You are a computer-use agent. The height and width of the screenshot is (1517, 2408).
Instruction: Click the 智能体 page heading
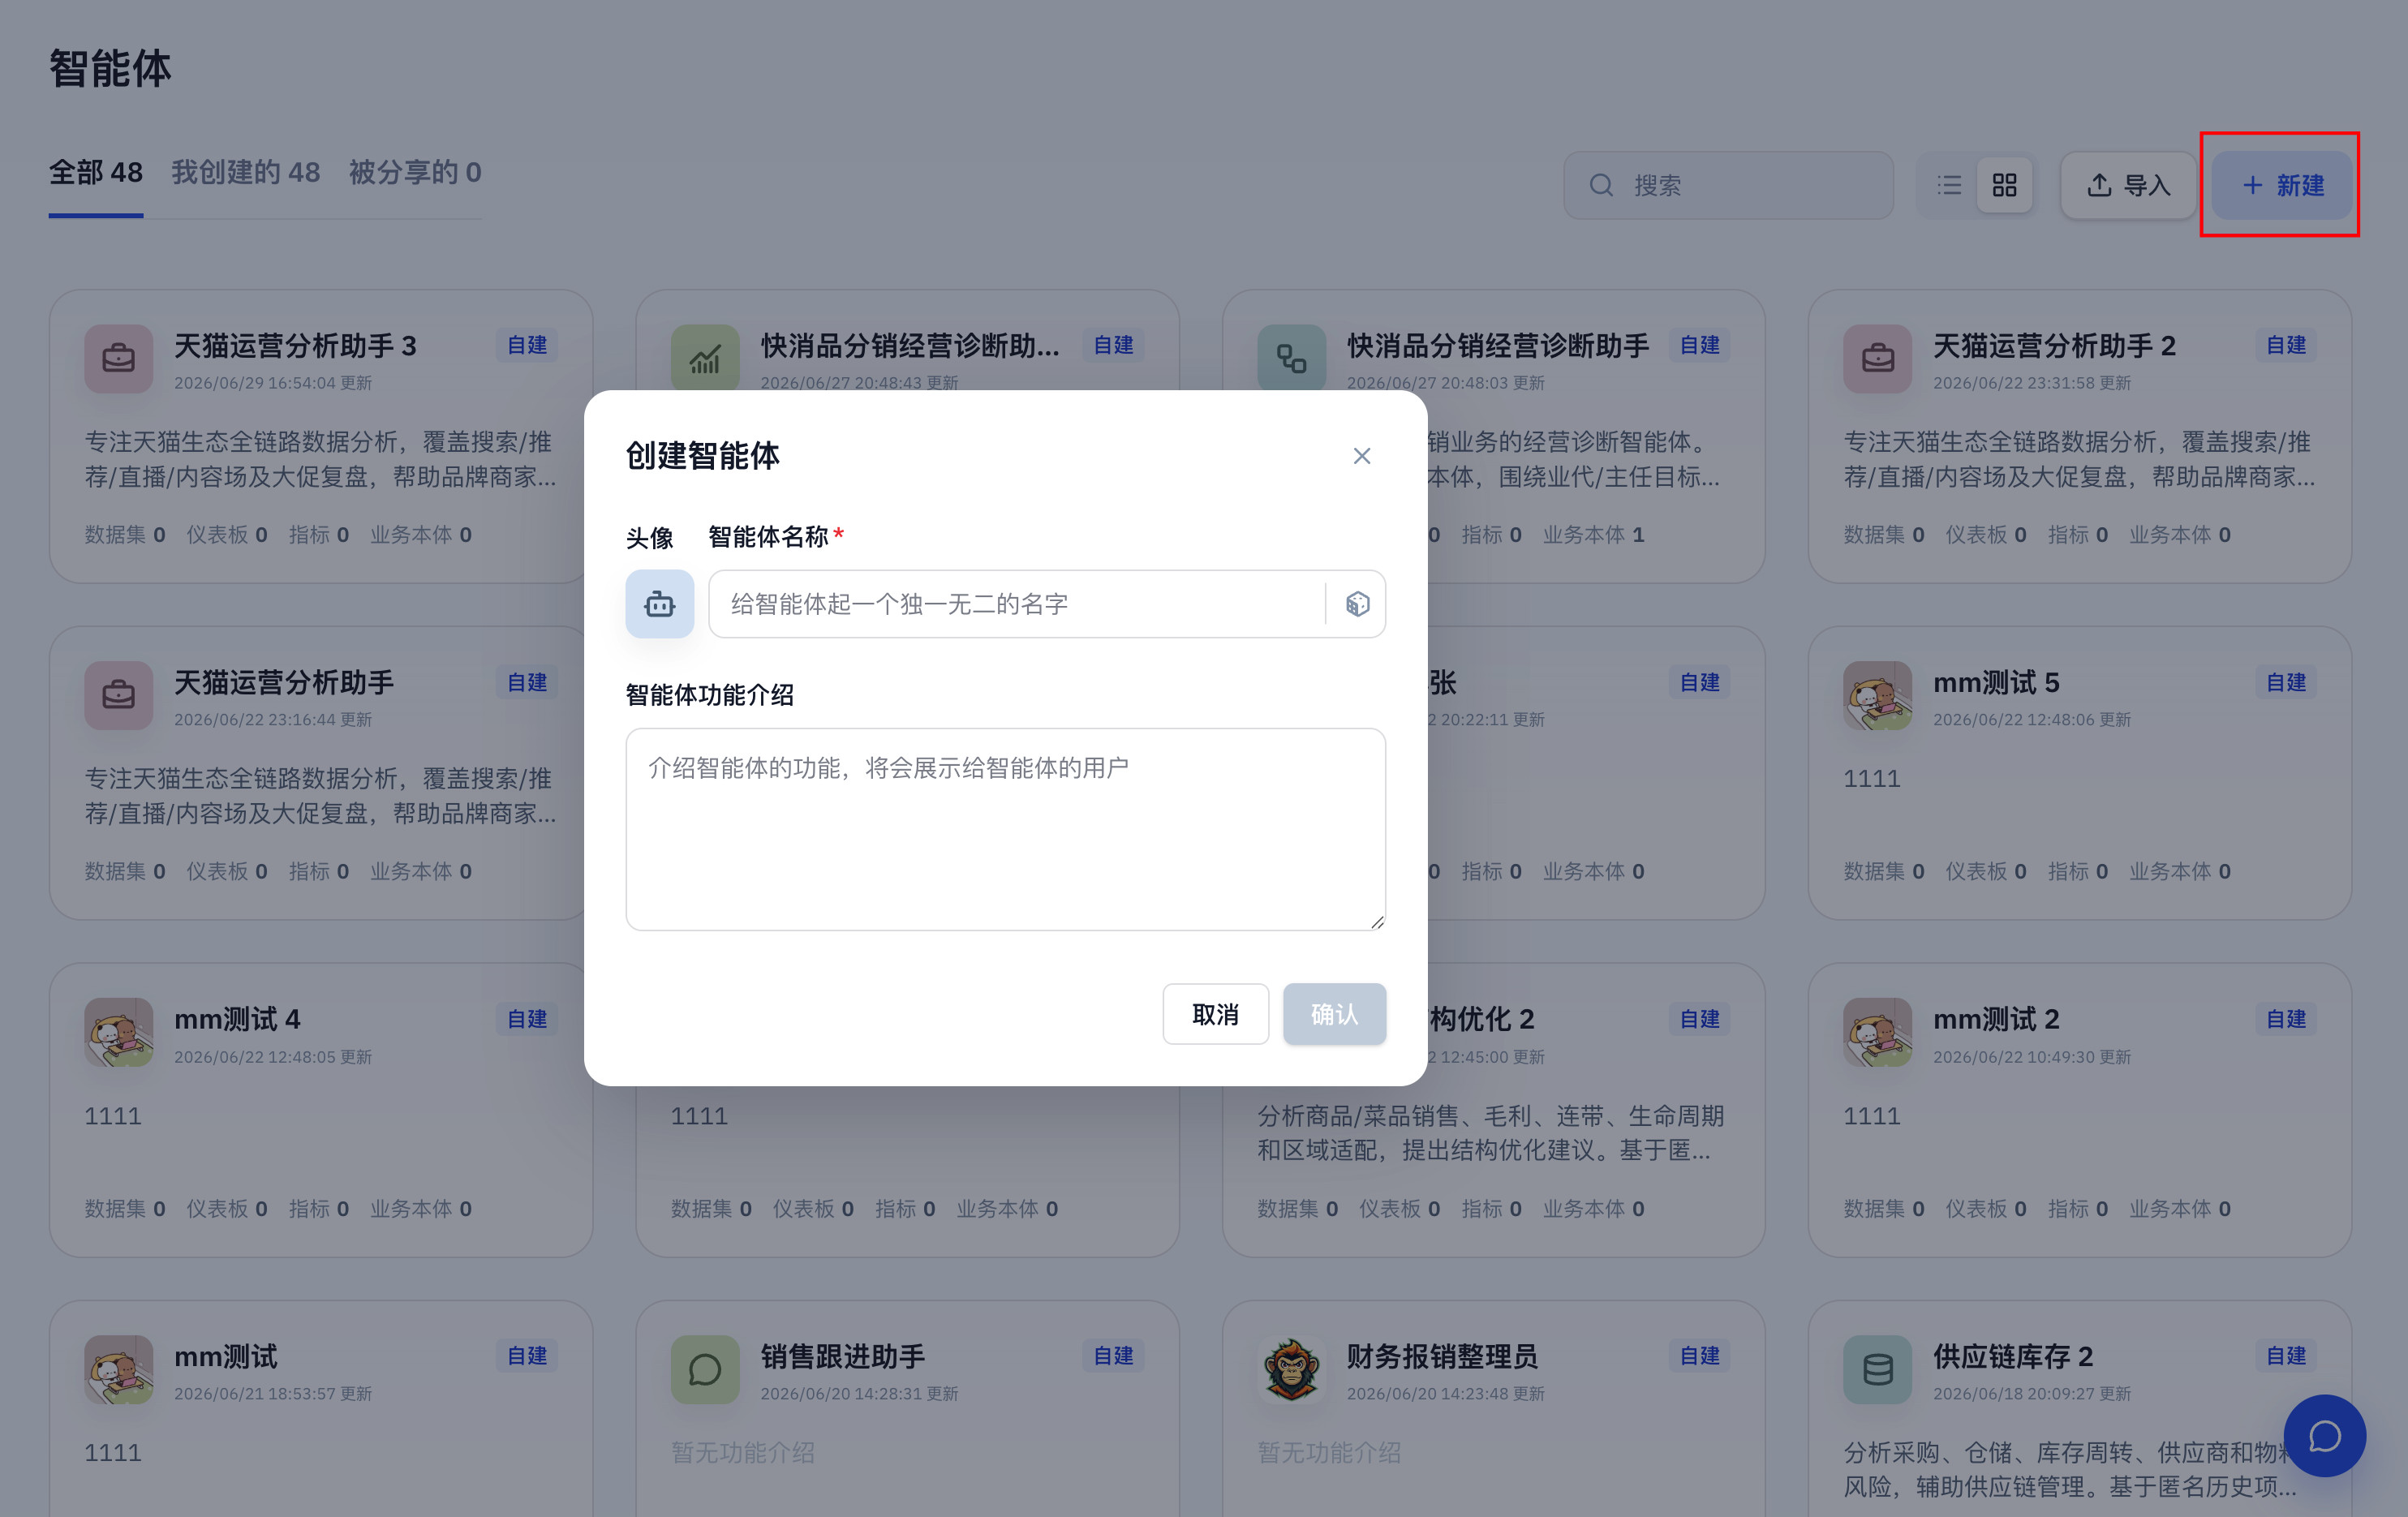(110, 69)
